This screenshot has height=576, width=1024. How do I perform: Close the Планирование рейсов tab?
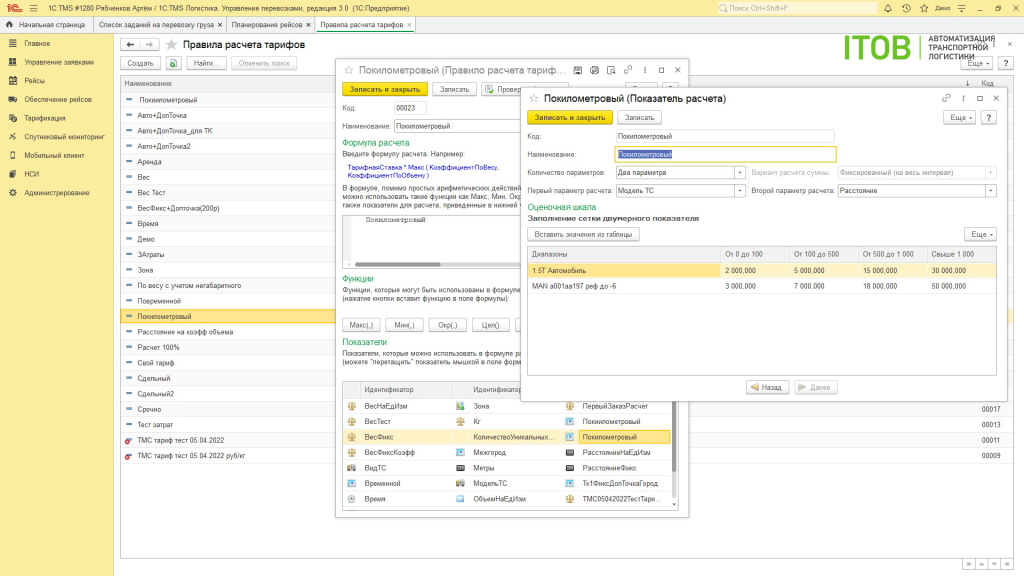click(x=308, y=25)
